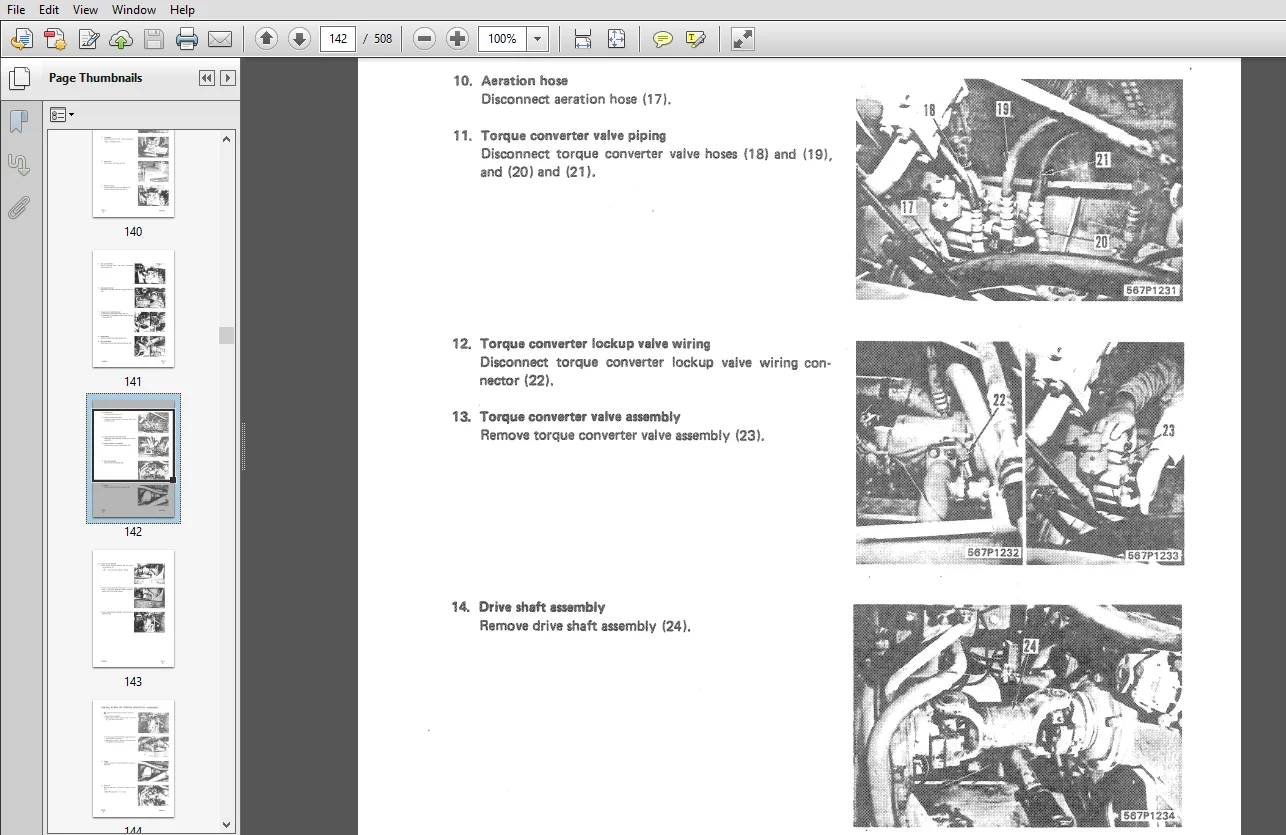The width and height of the screenshot is (1286, 835).
Task: Click the Fit one full page icon
Action: click(616, 39)
